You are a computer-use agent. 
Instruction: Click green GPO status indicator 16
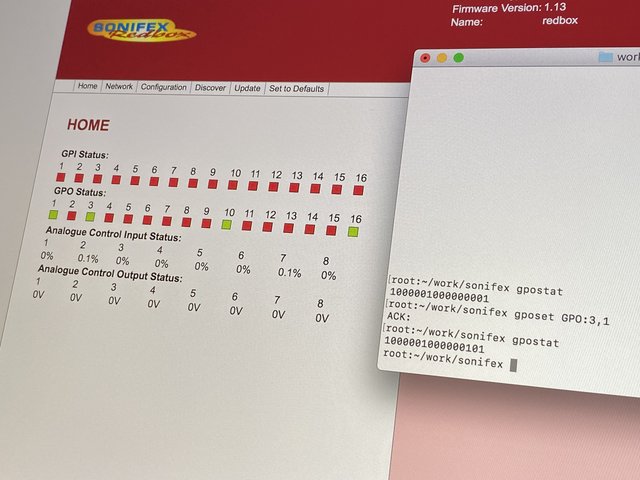point(353,232)
